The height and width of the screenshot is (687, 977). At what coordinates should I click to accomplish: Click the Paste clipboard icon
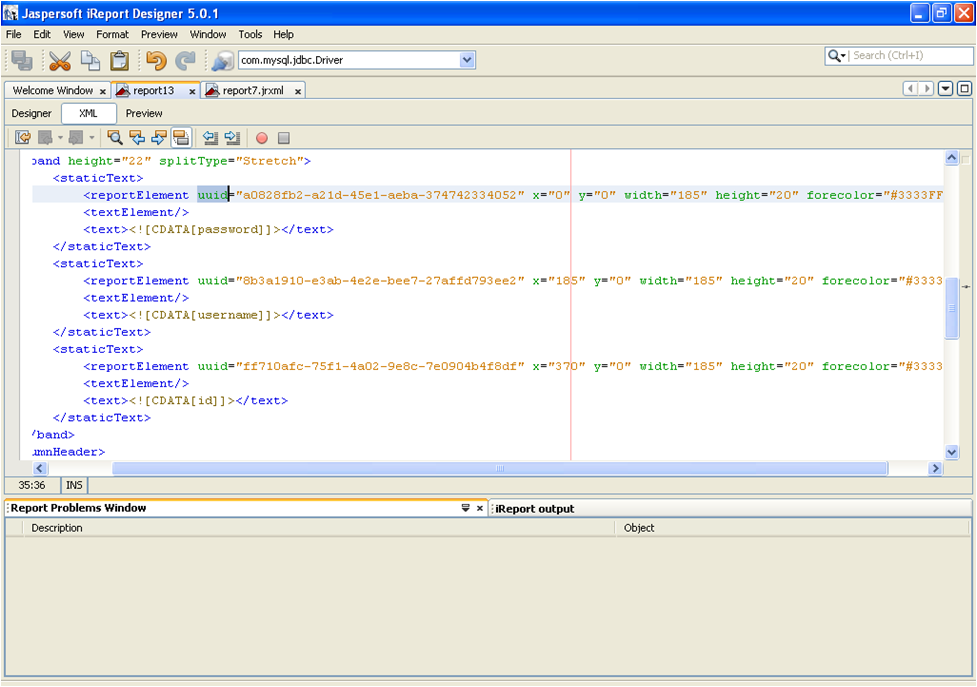(119, 61)
